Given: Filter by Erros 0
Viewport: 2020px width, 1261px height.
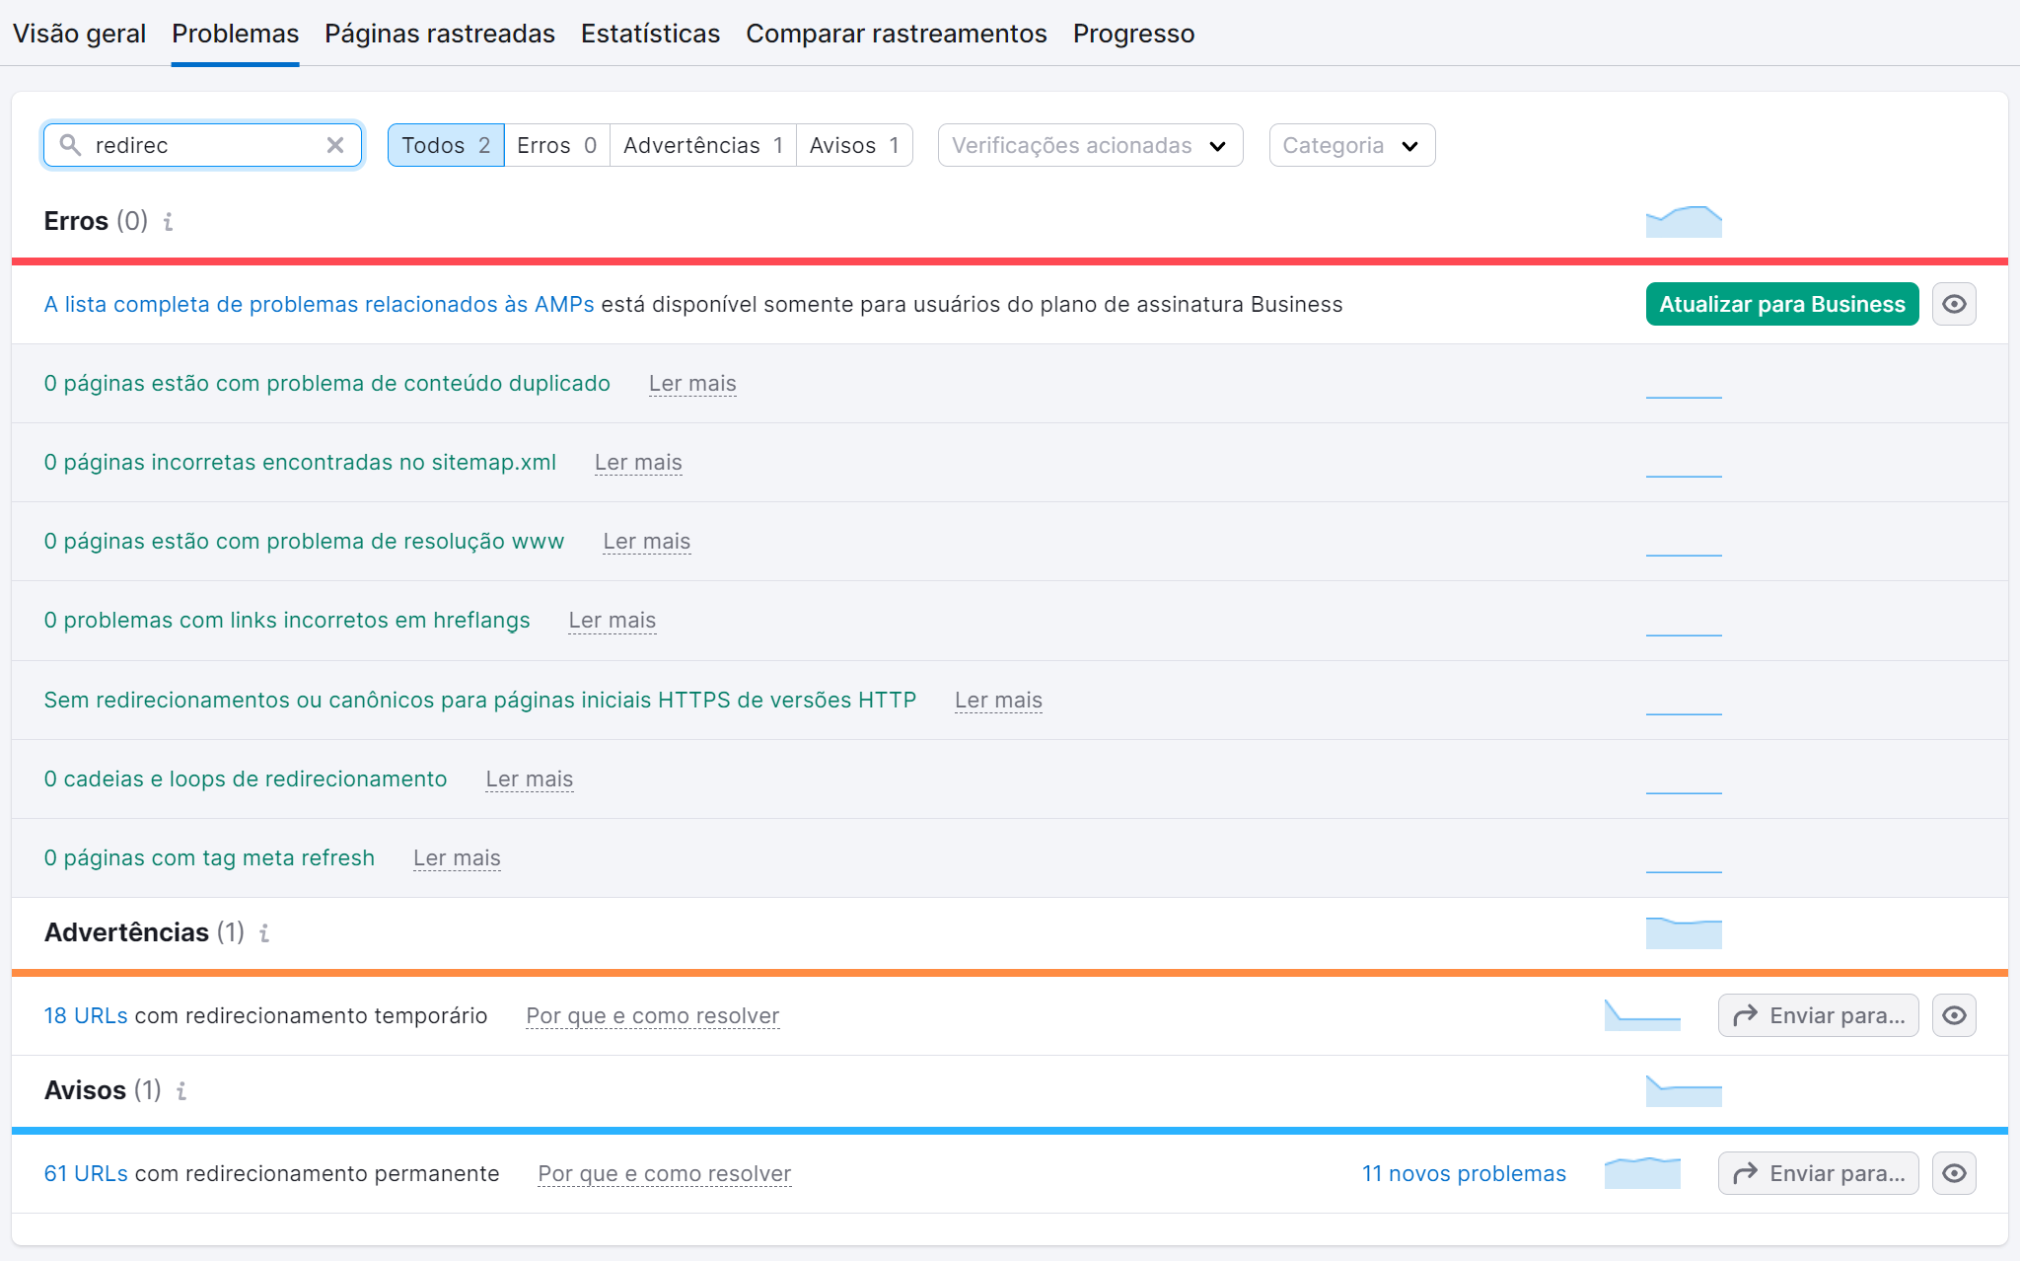Looking at the screenshot, I should point(557,145).
